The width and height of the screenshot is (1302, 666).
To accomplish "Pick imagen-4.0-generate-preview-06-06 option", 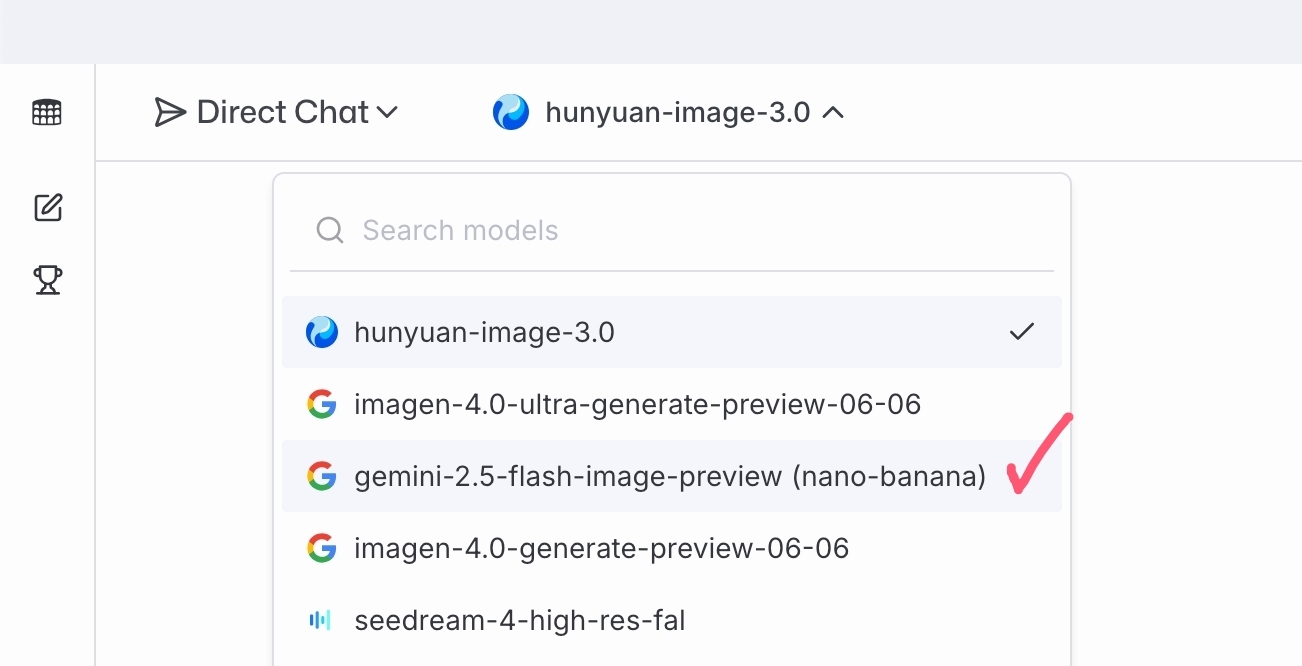I will (x=601, y=548).
